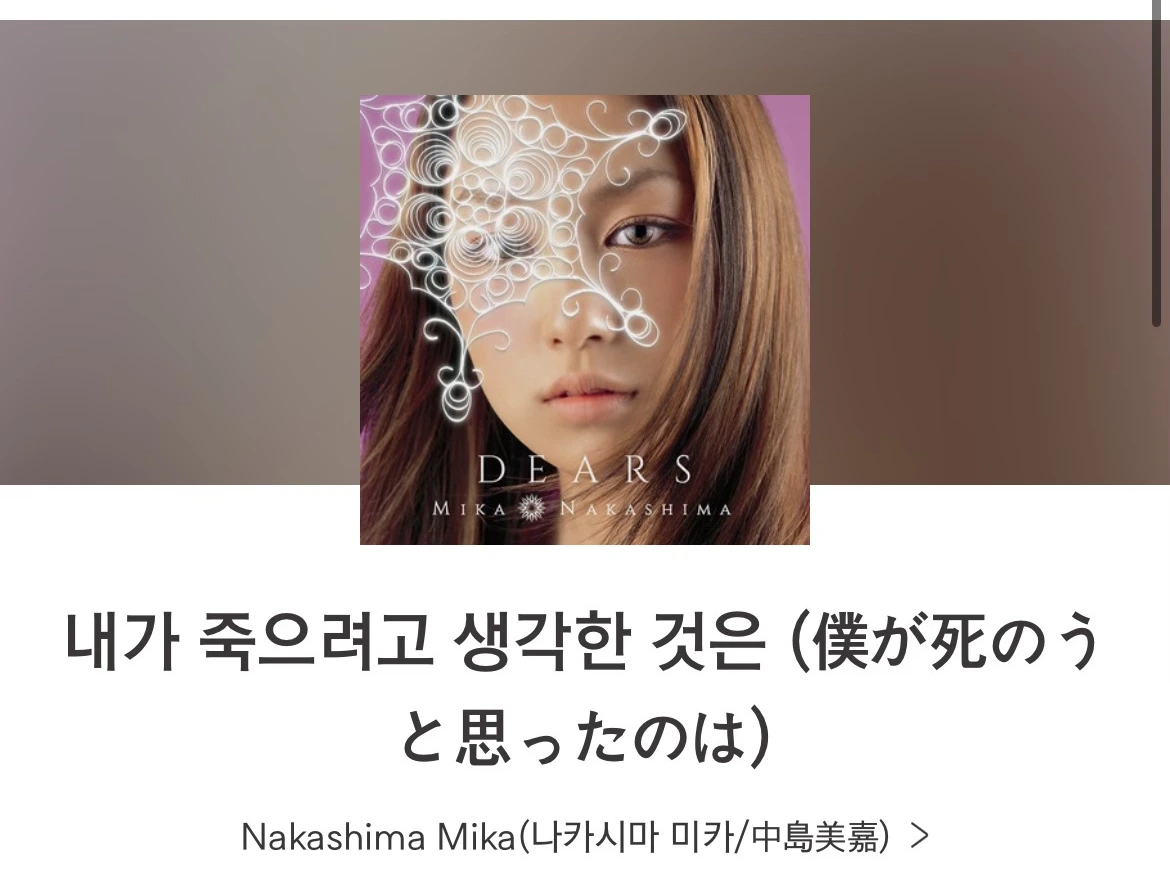Click the DEARS lettering on the album cover
Viewport: 1170px width, 884px height.
tap(585, 470)
